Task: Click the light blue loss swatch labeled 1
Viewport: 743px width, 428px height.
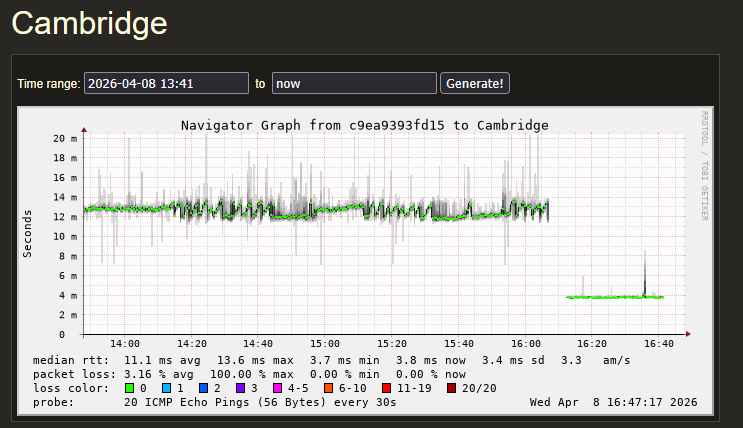Action: 166,388
